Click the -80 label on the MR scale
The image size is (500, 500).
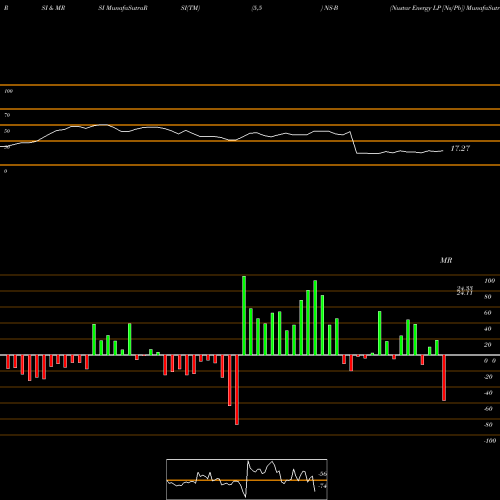click(x=488, y=425)
